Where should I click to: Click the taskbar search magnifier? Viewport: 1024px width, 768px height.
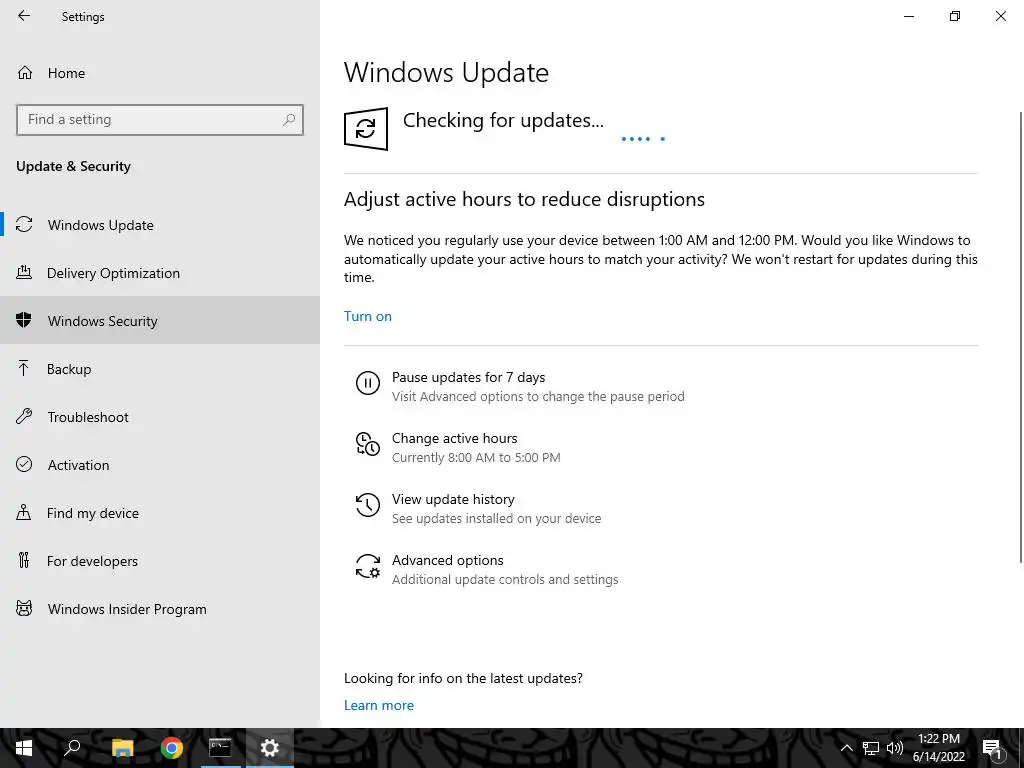pyautogui.click(x=72, y=747)
